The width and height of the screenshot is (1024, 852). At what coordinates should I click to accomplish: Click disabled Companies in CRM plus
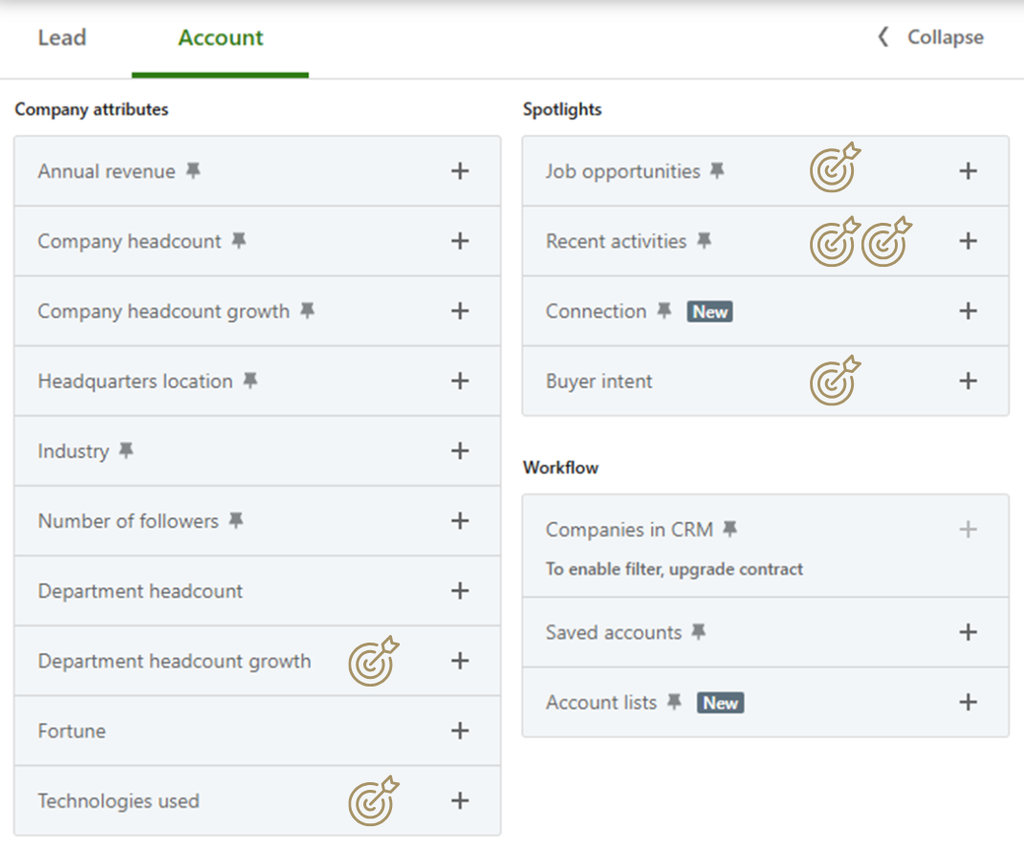click(x=968, y=529)
